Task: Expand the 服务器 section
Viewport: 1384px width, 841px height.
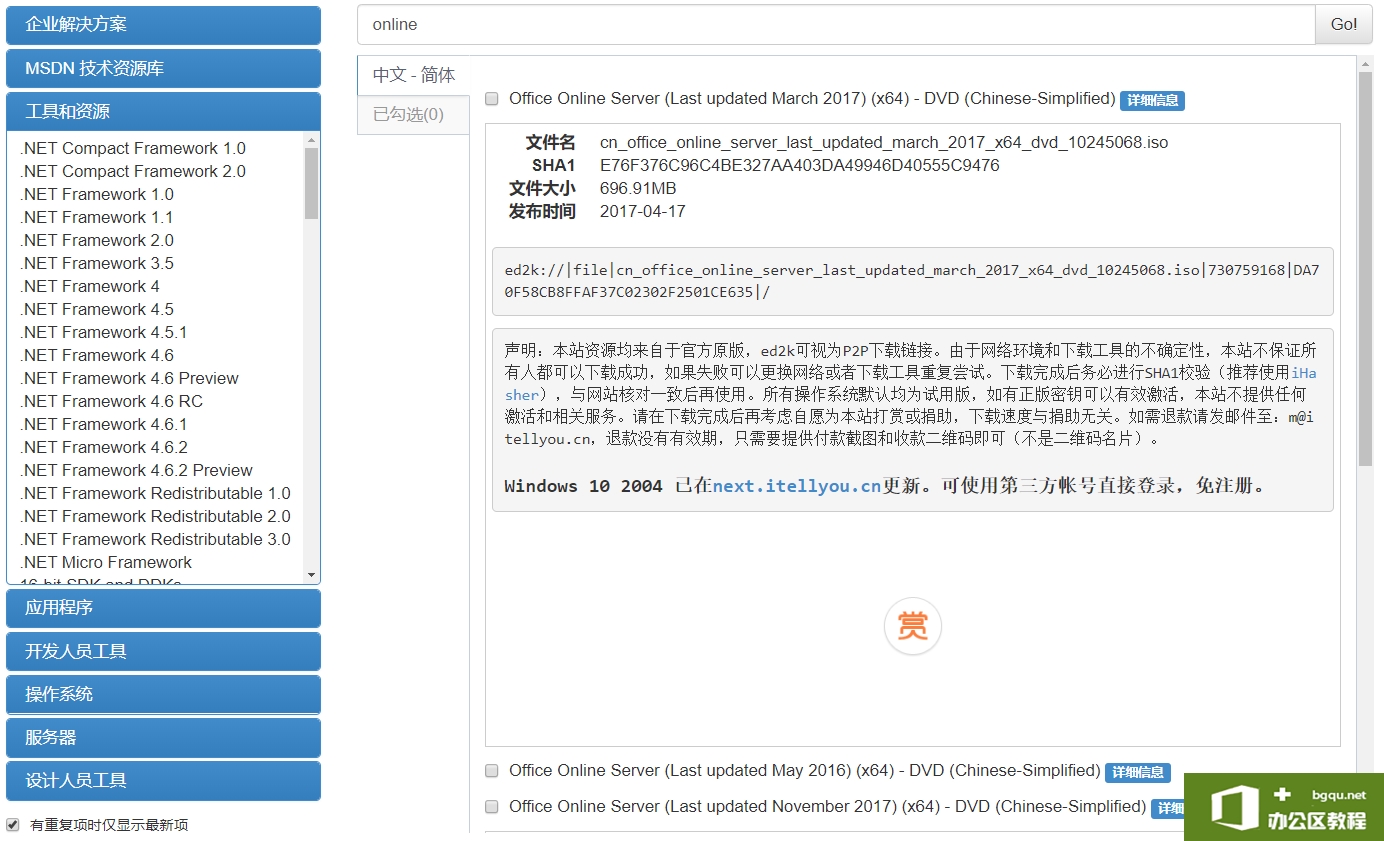Action: [164, 737]
